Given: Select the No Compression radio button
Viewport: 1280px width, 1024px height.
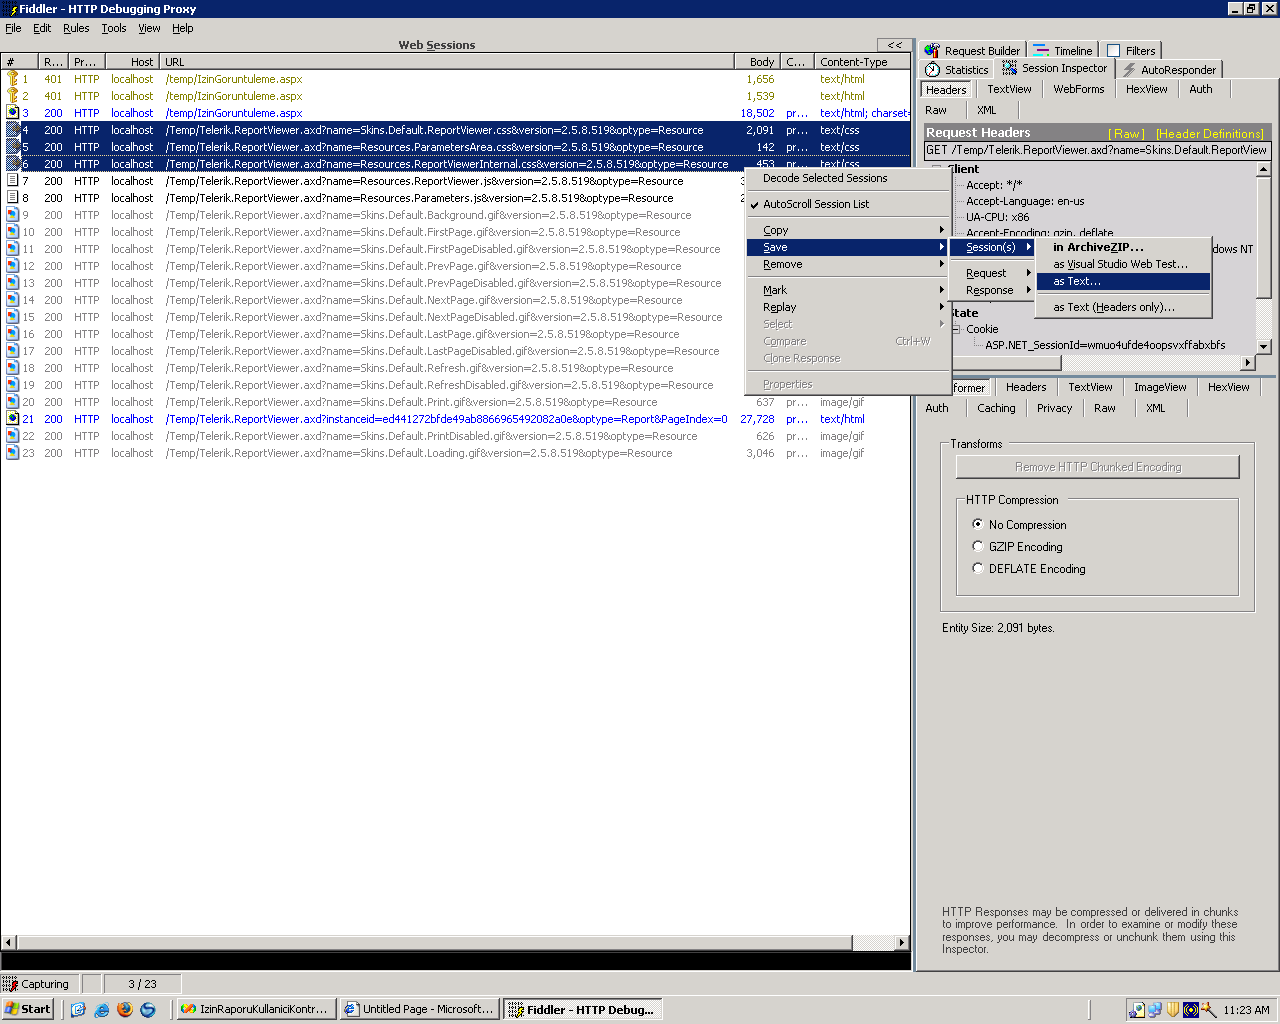Looking at the screenshot, I should 978,524.
